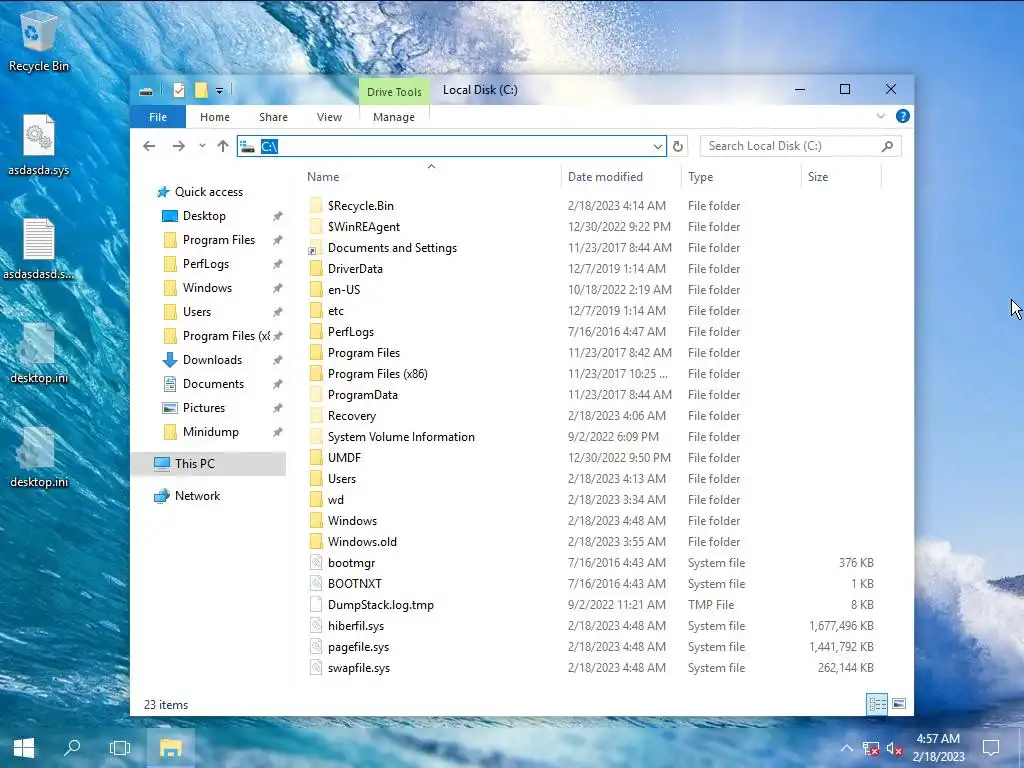The width and height of the screenshot is (1024, 768).
Task: Switch to Large icons view button
Action: tap(899, 704)
